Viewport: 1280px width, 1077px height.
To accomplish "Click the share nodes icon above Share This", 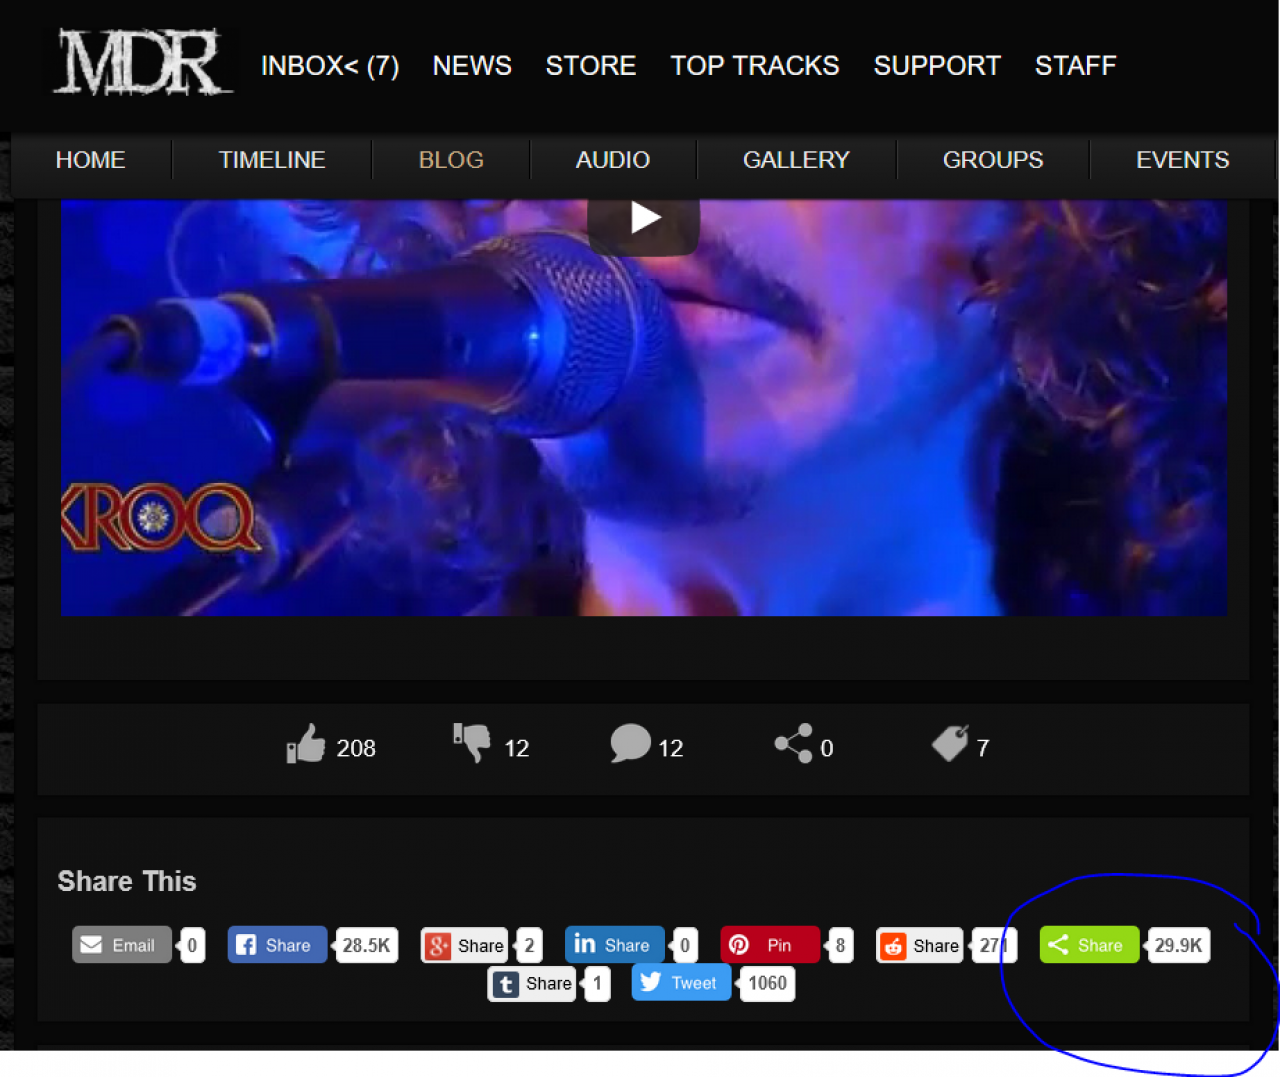I will (x=793, y=744).
